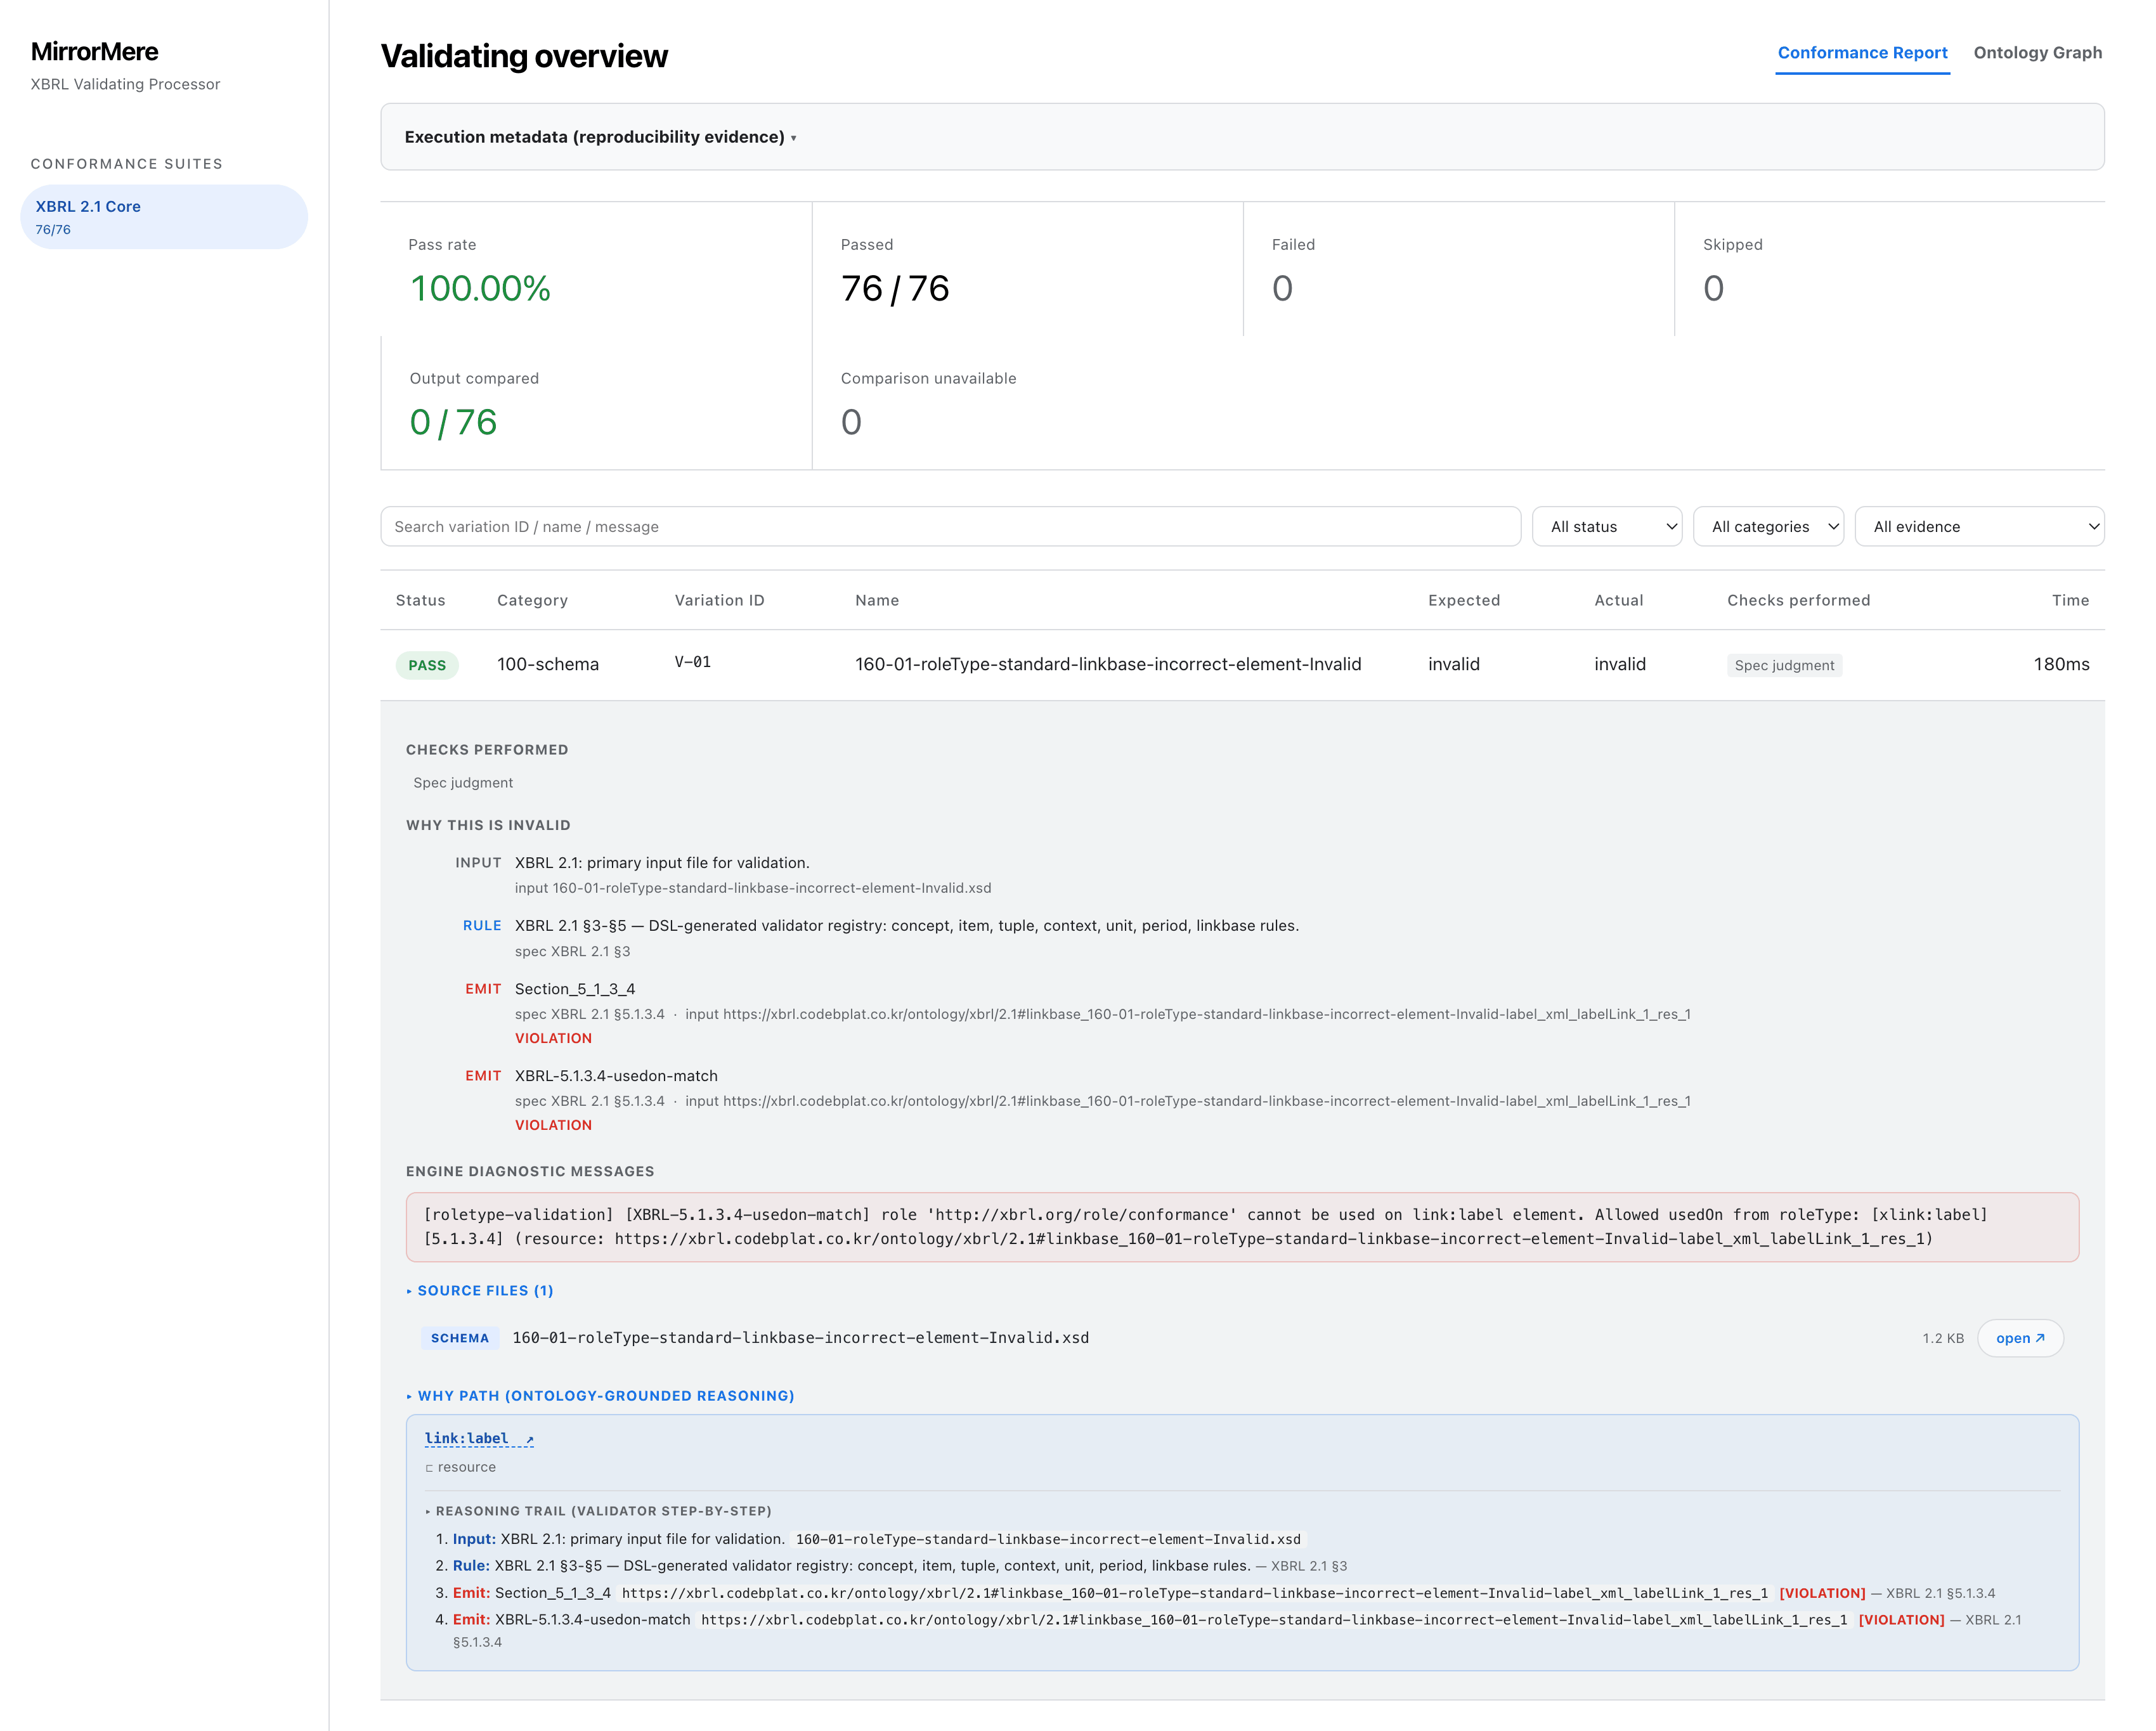2156x1731 pixels.
Task: Open the All status dropdown
Action: click(1607, 527)
